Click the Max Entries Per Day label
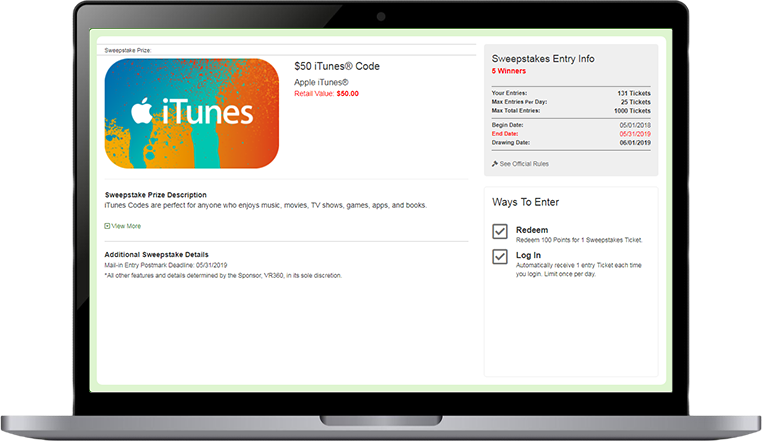Viewport: 762px width, 441px height. click(519, 102)
